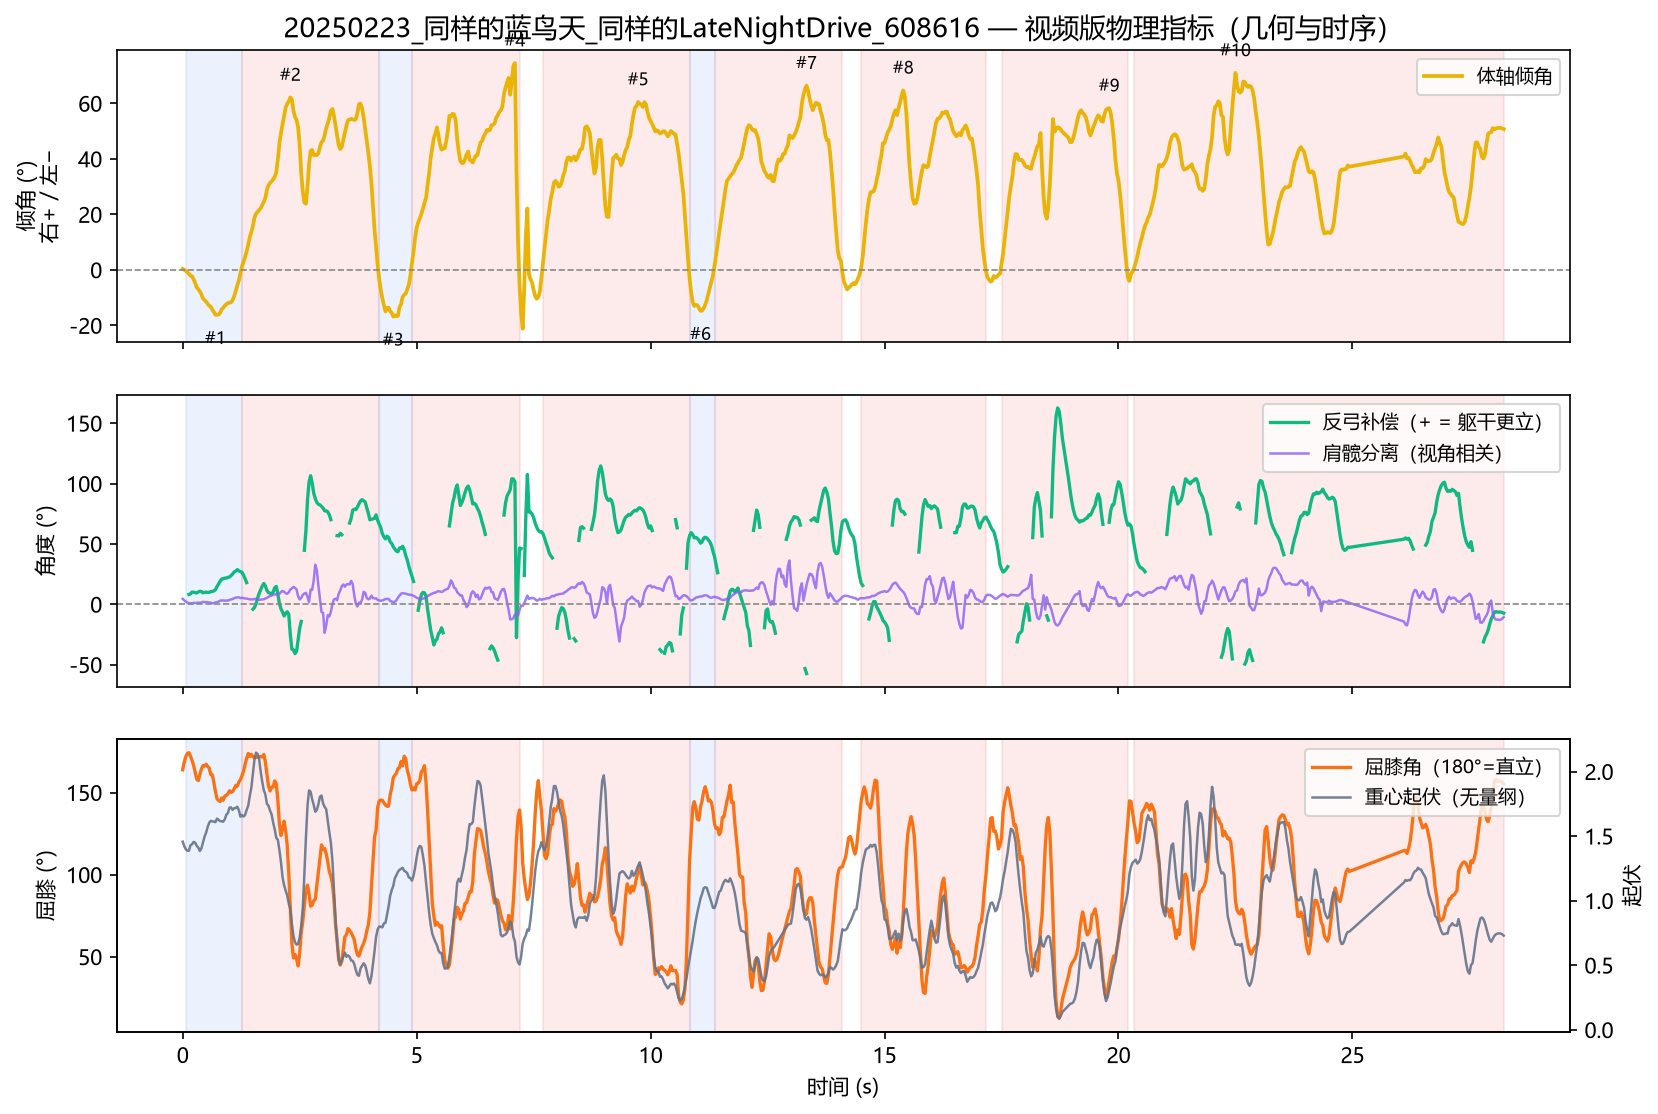This screenshot has width=1658, height=1114.
Task: Click the 时间 (s) x-axis label
Action: [x=843, y=1087]
